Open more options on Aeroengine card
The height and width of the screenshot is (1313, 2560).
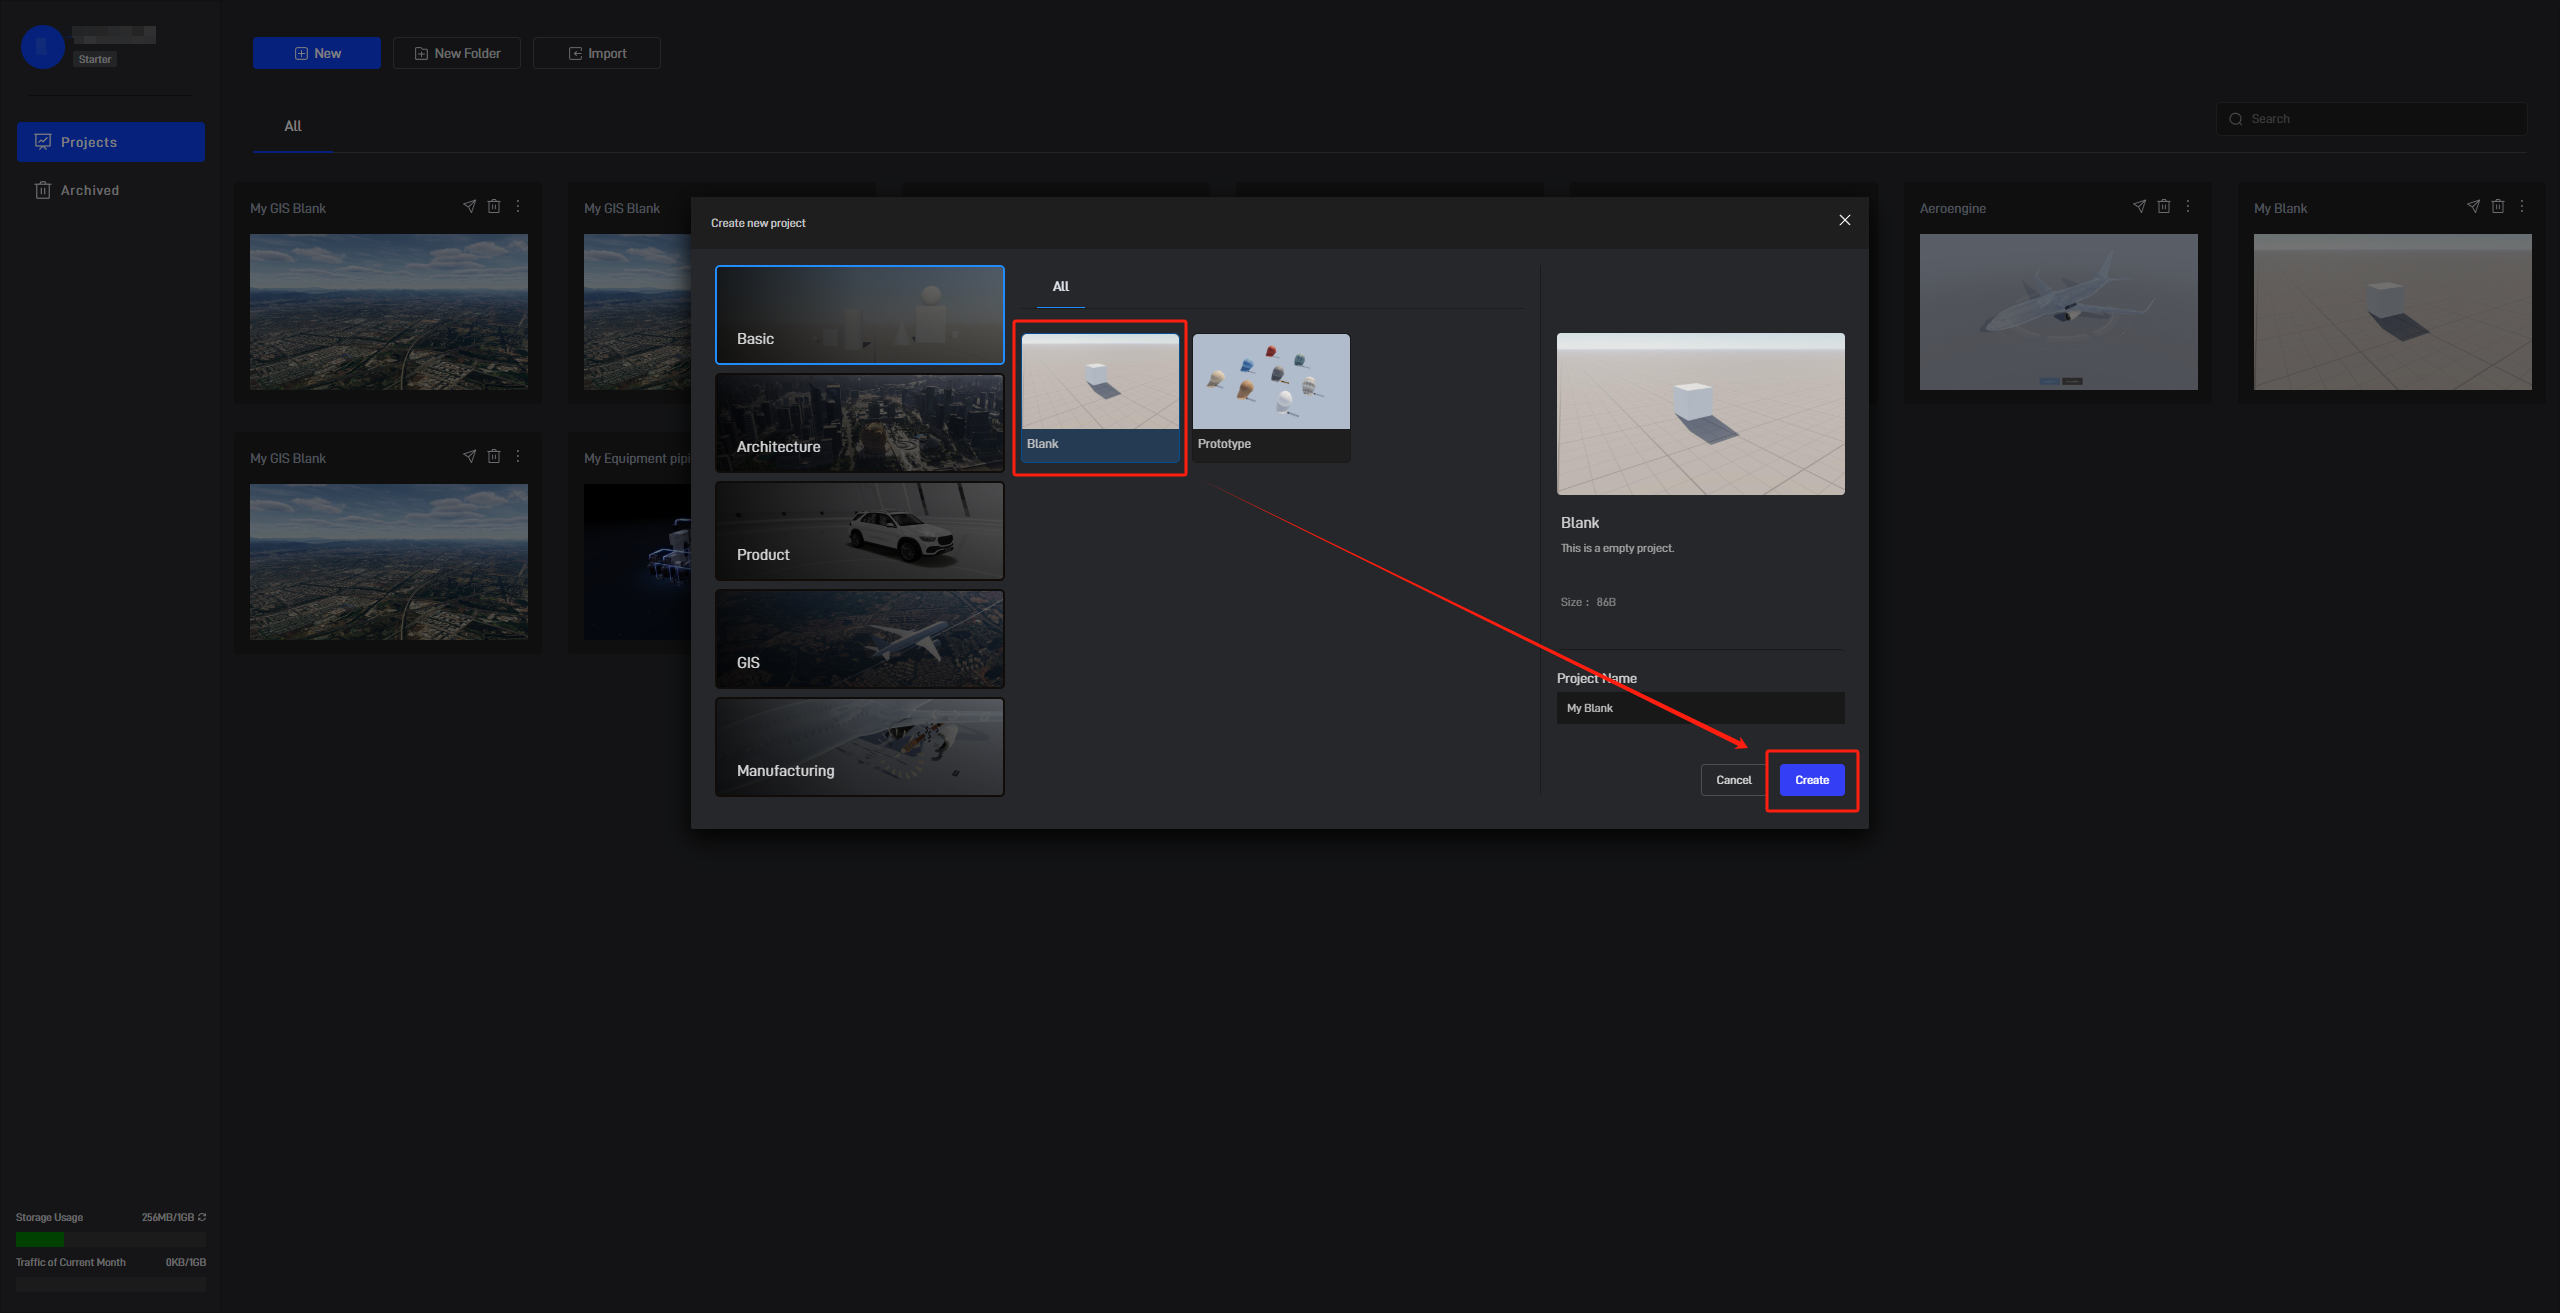[2188, 206]
